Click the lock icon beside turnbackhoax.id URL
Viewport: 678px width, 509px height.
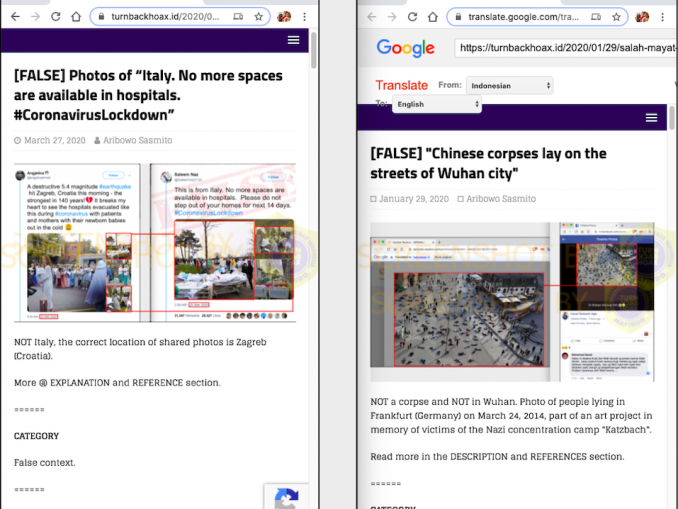tap(102, 17)
